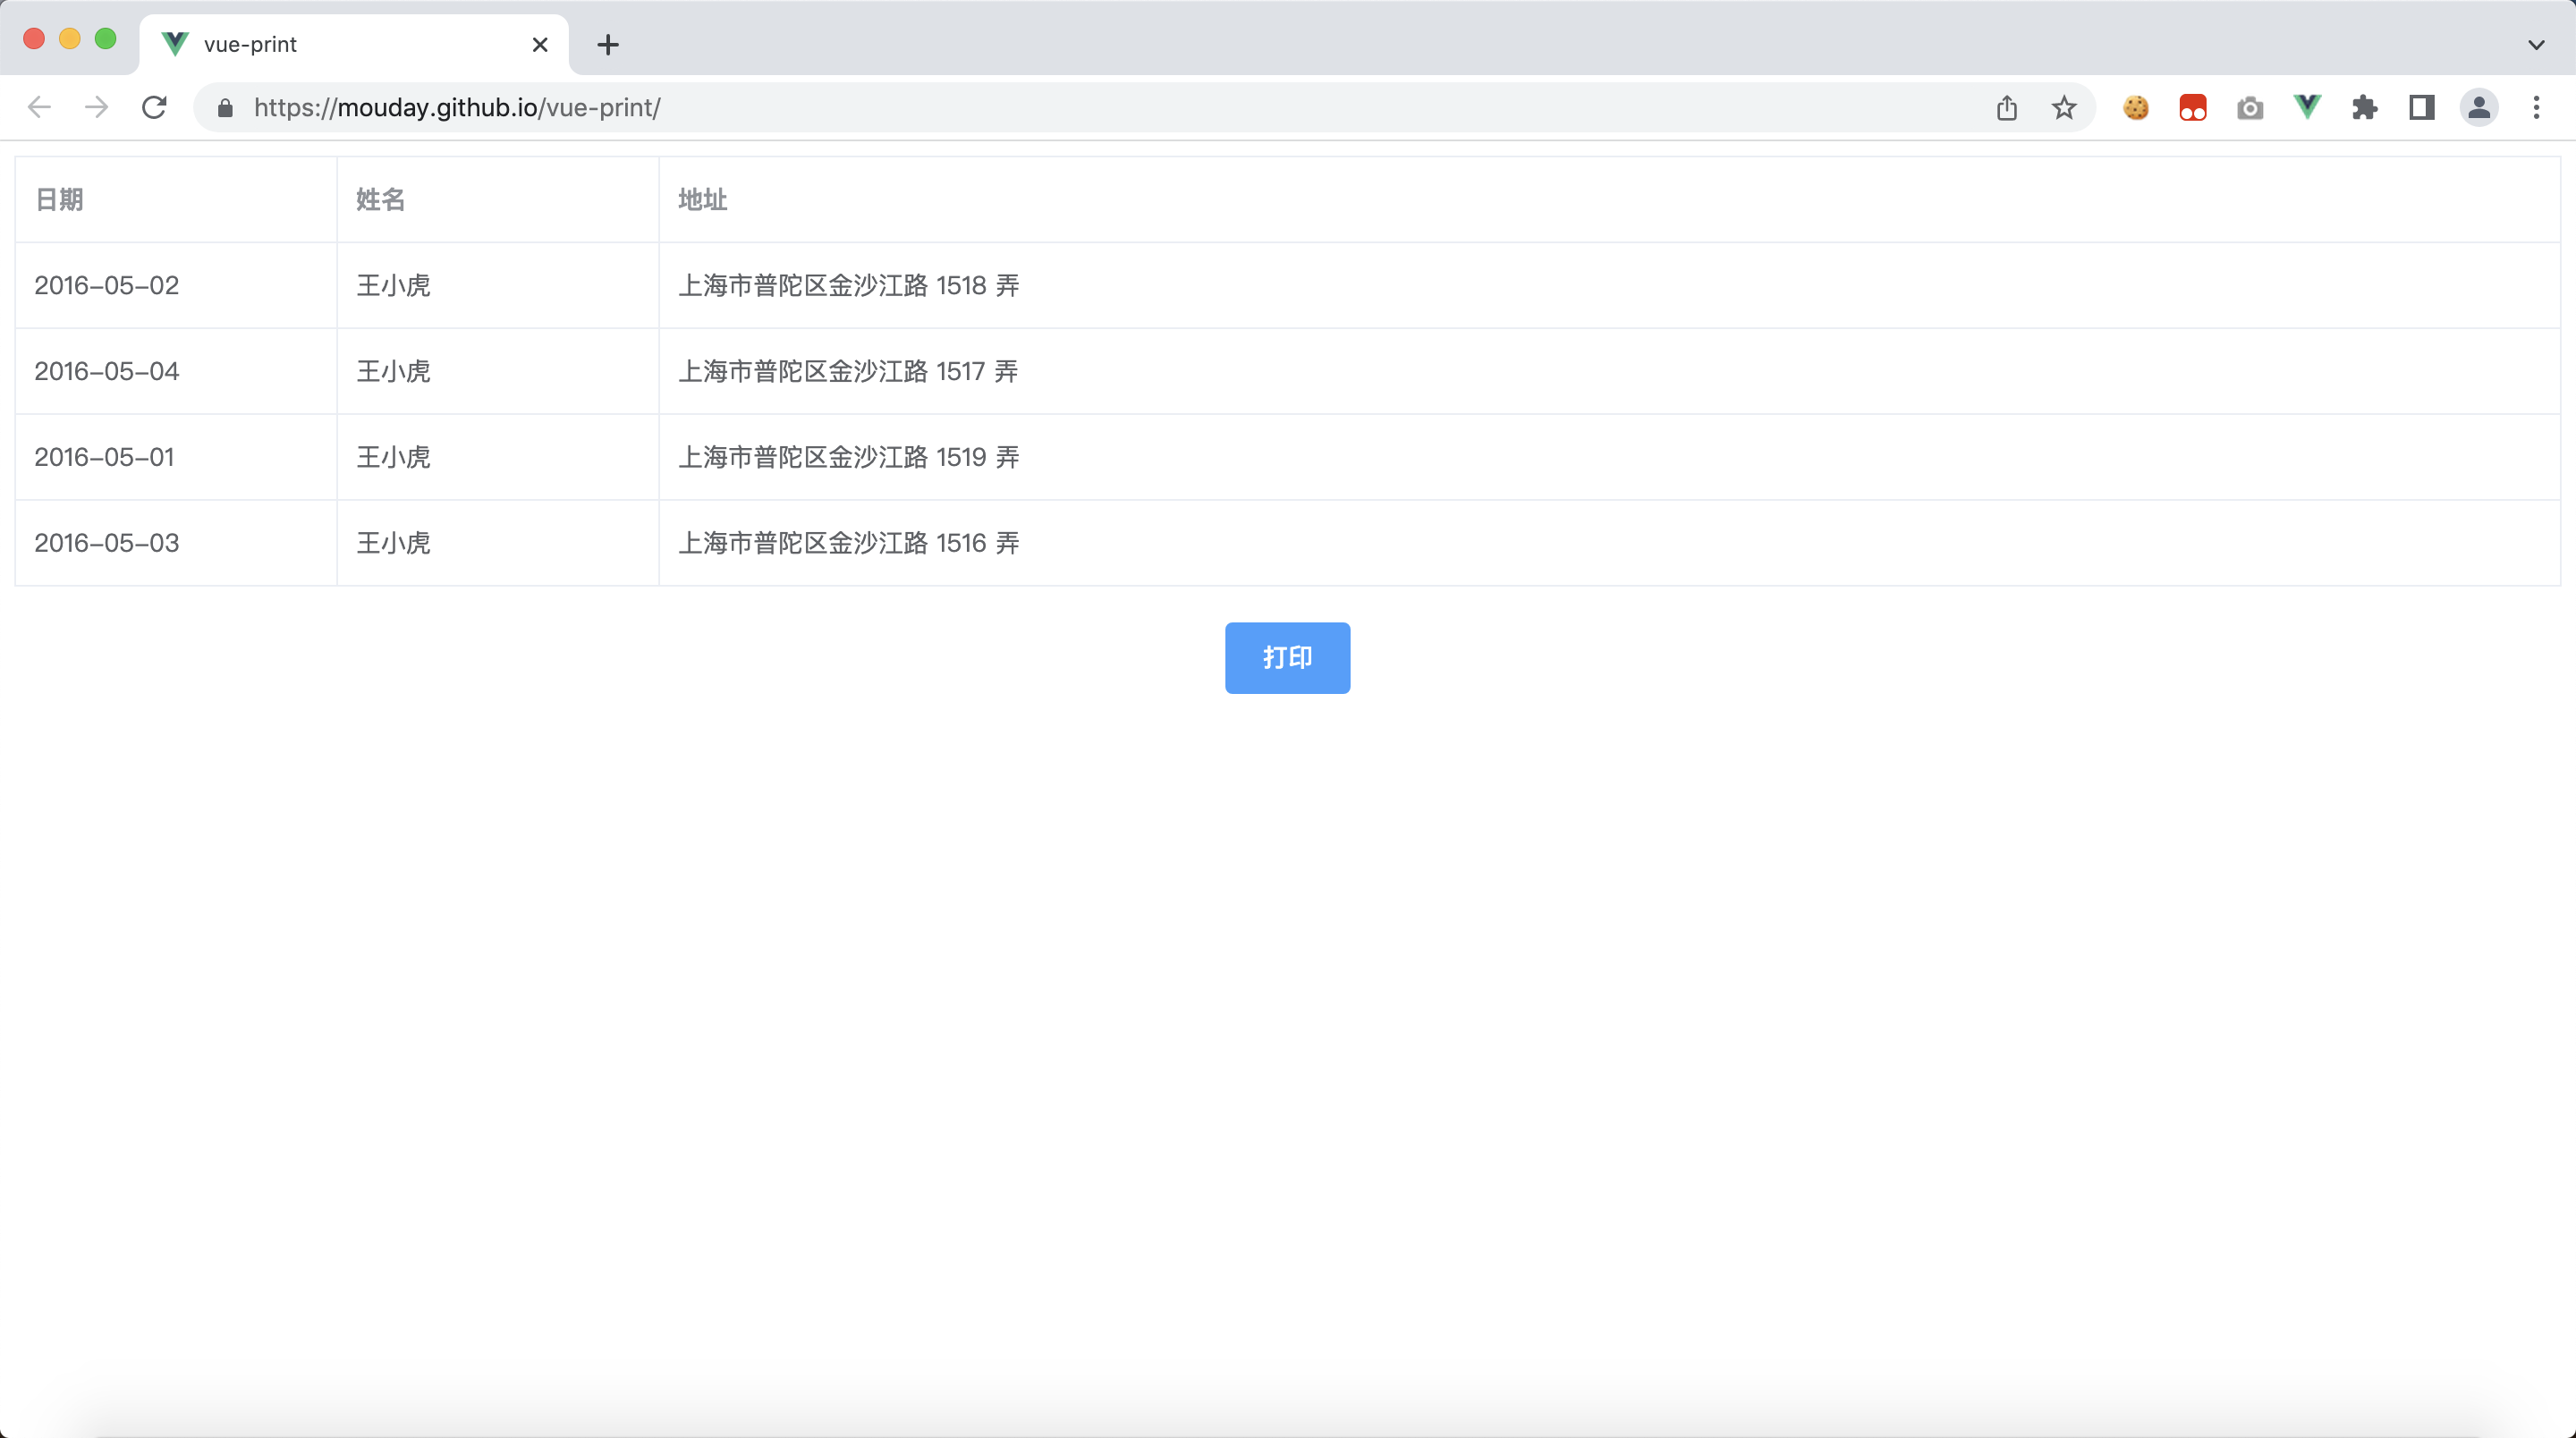Image resolution: width=2576 pixels, height=1438 pixels.
Task: Open Chrome three-dot menu
Action: (2536, 107)
